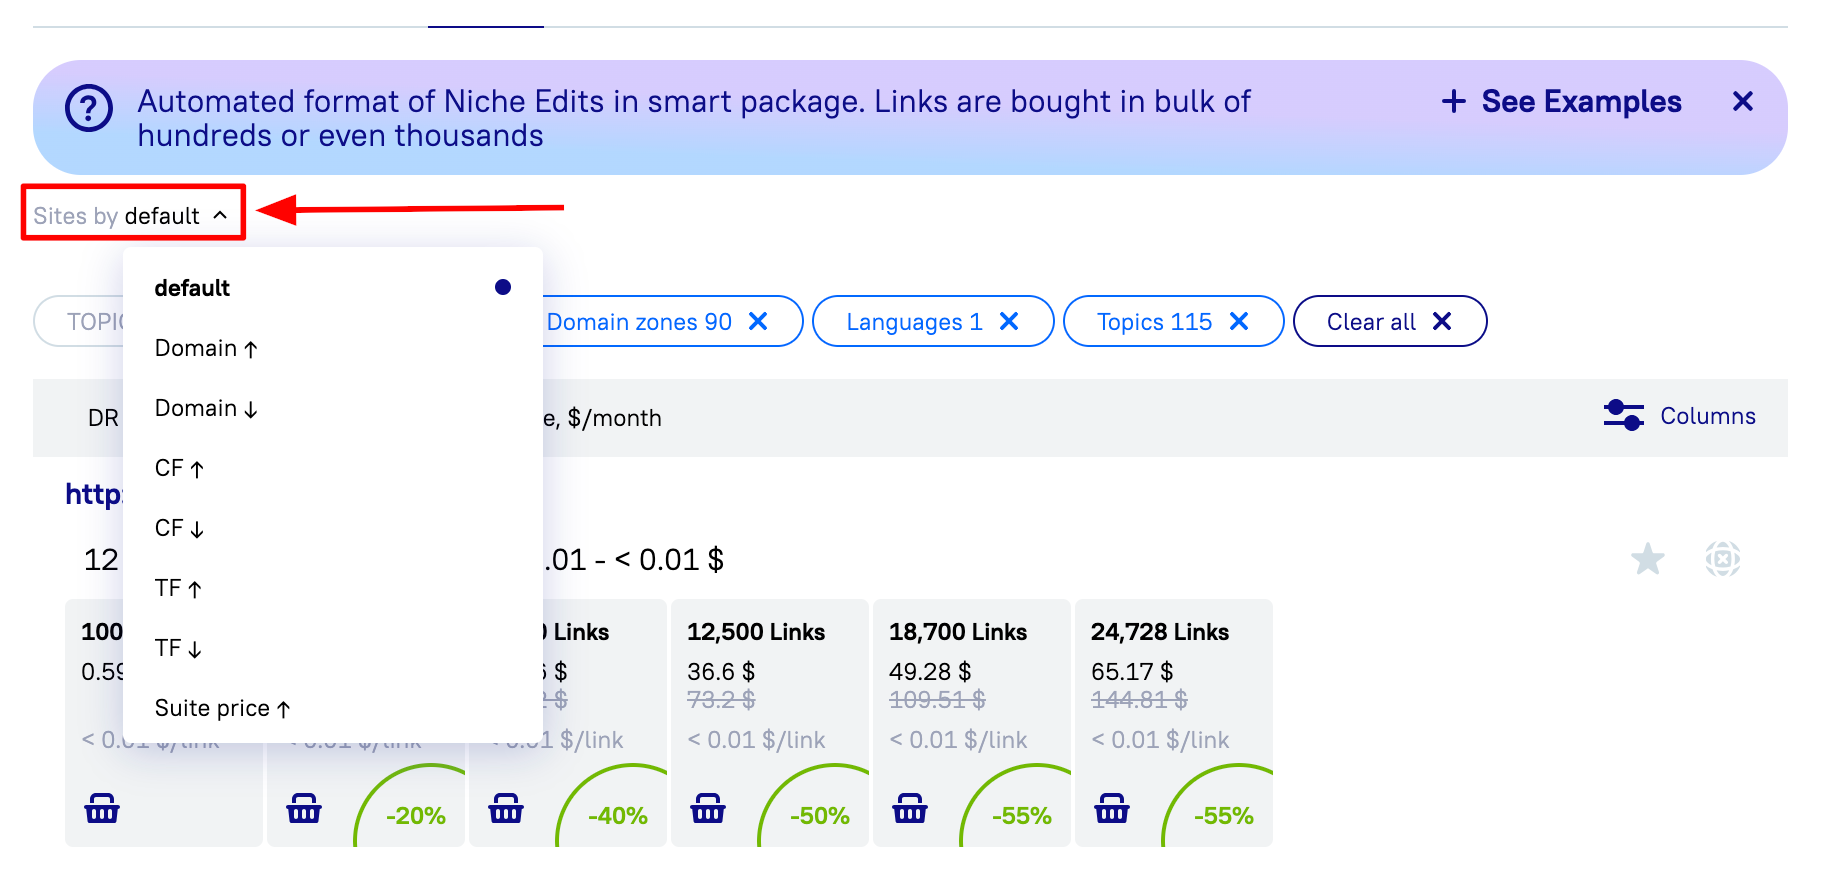Open the Domain zones 90 filter chip

click(639, 322)
